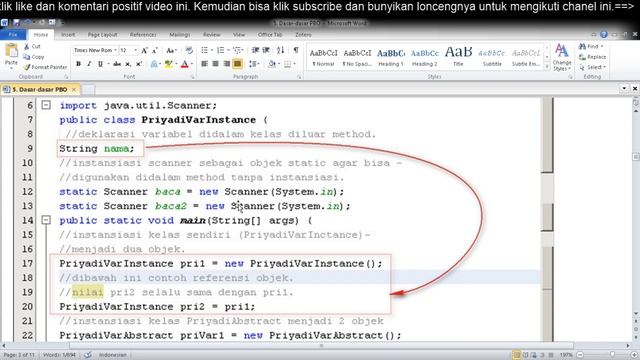Apply the No Spacing style
Screen dimensions: 640x360
(x=357, y=57)
